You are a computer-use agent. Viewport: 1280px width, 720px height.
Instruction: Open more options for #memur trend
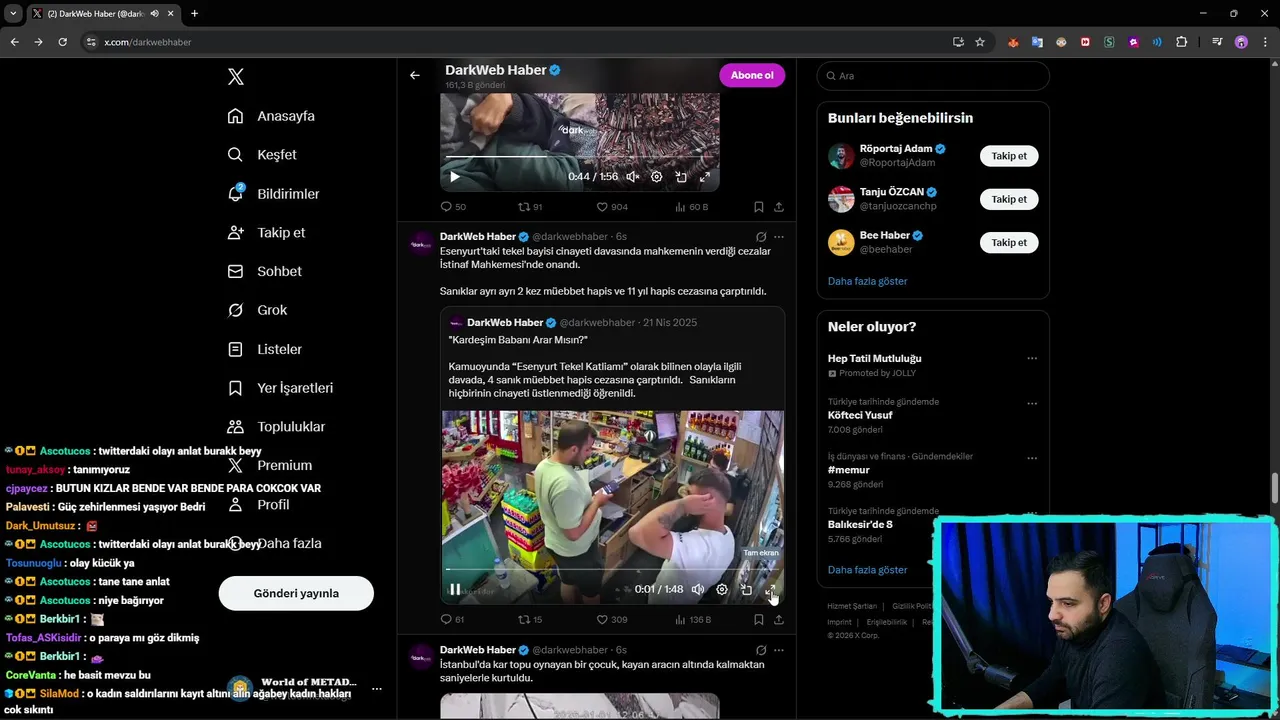pos(1032,459)
